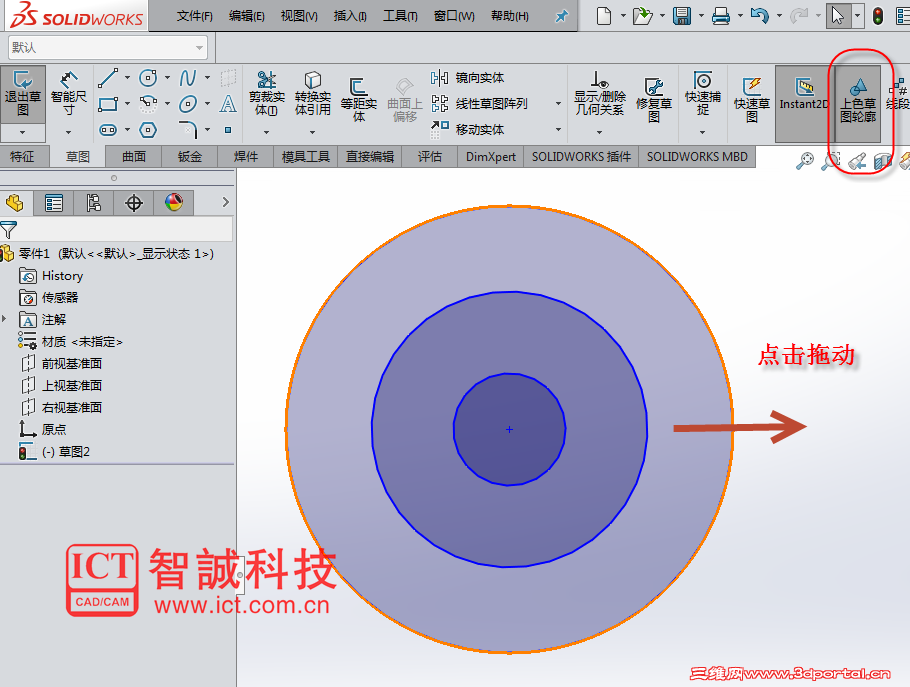Open the DimXpertManager tab
Screen dimensions: 910x687
[x=133, y=203]
